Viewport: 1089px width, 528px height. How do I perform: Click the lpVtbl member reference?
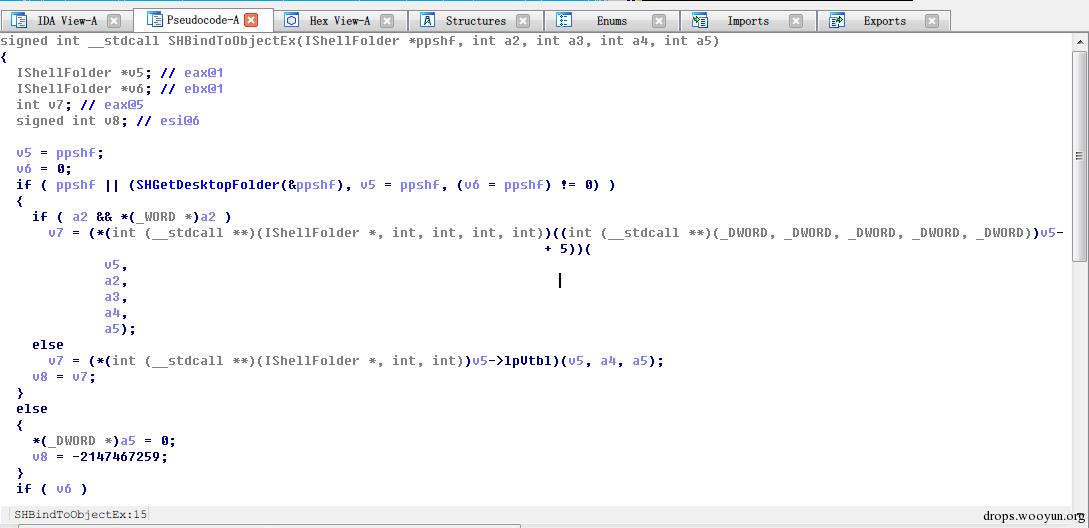click(530, 361)
